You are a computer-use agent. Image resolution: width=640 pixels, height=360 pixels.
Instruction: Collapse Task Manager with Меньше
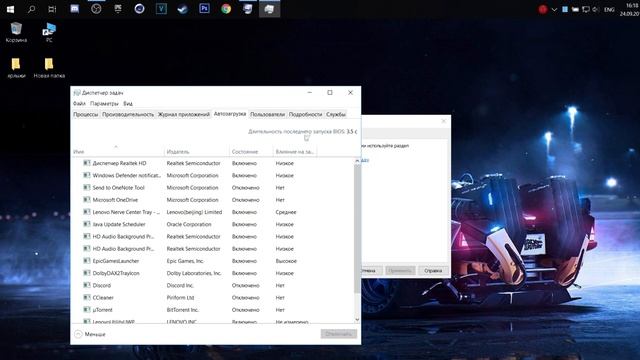(x=90, y=334)
